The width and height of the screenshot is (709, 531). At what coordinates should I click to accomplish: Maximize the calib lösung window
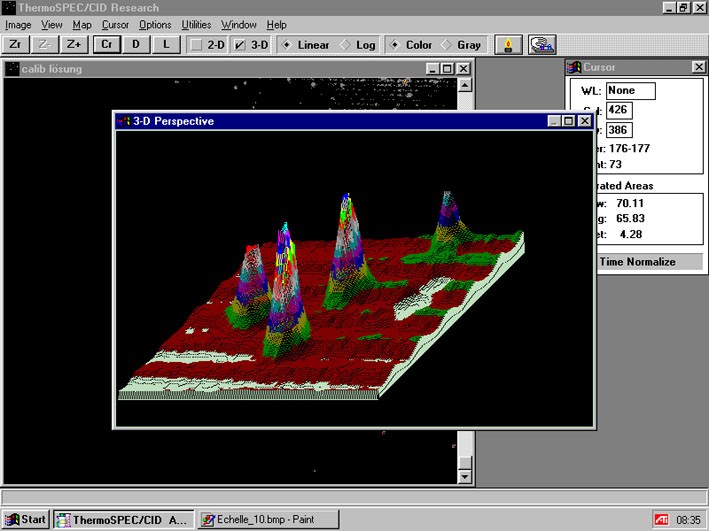click(x=447, y=69)
